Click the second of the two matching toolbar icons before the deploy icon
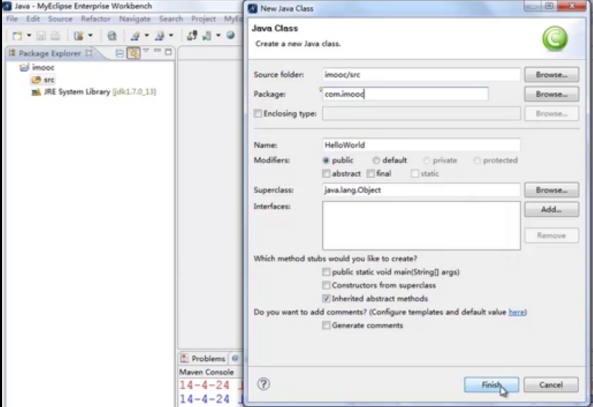The height and width of the screenshot is (407, 593). [x=160, y=36]
